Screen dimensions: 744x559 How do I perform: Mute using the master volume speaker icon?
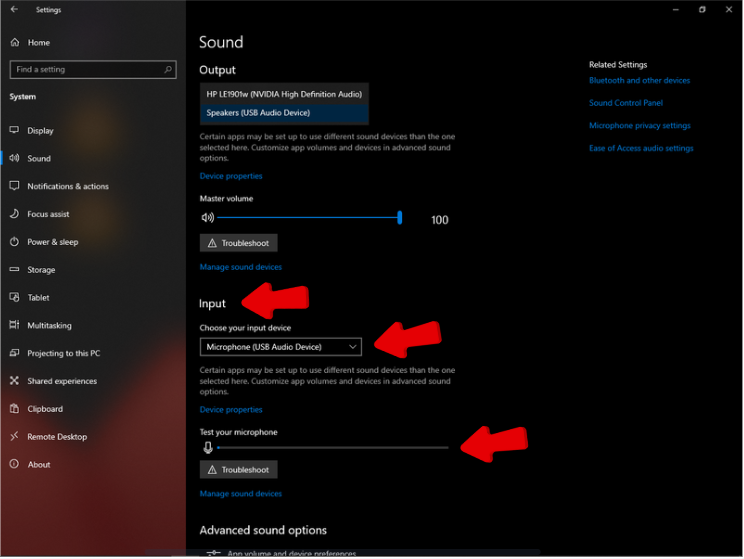207,217
